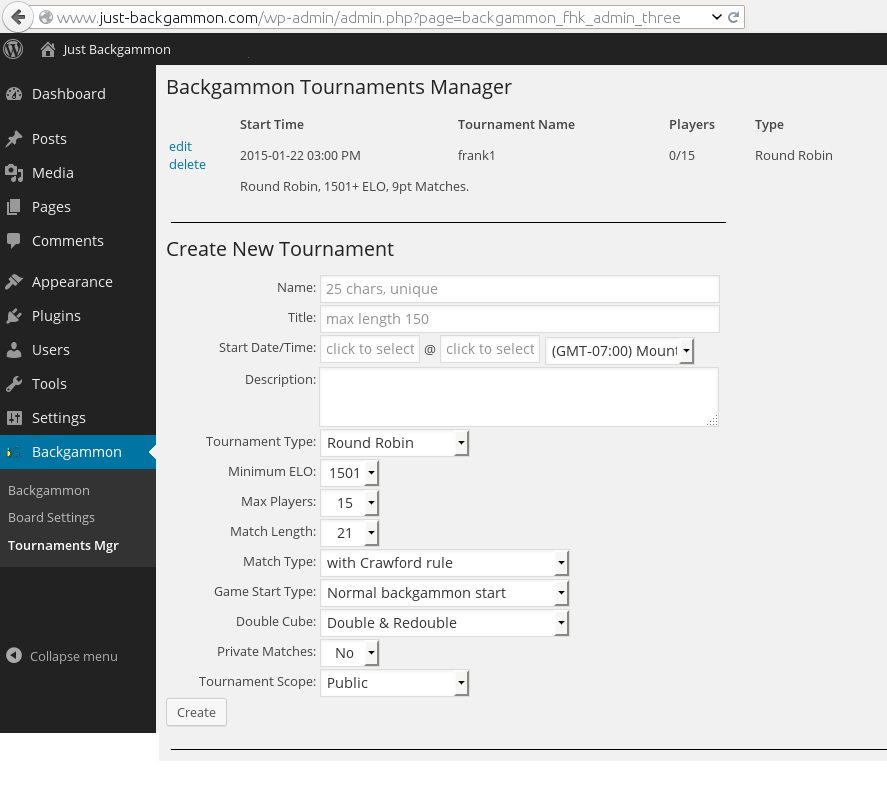Click the 'Round Robin, 1501+ ELO' description text
The height and width of the screenshot is (807, 887).
tap(355, 187)
